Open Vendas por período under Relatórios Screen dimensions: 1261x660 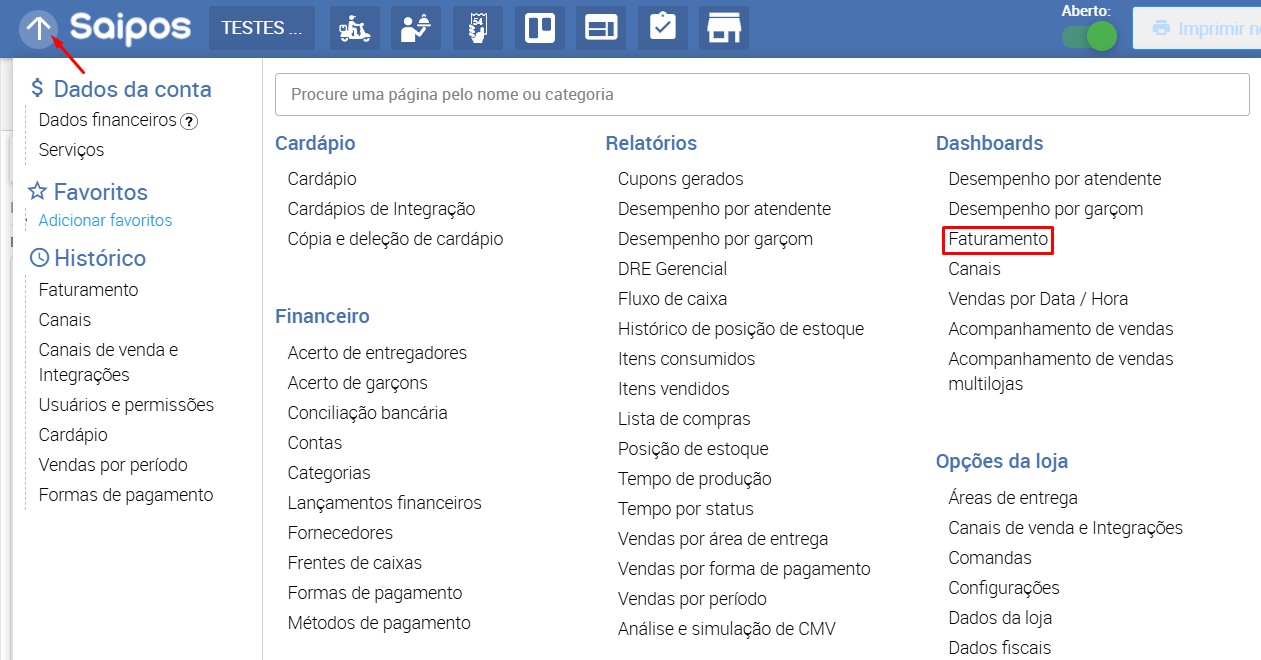(x=692, y=599)
